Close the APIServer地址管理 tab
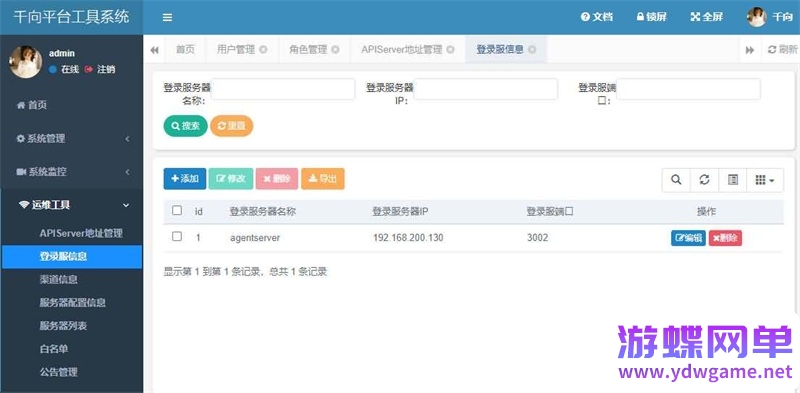 coord(450,50)
